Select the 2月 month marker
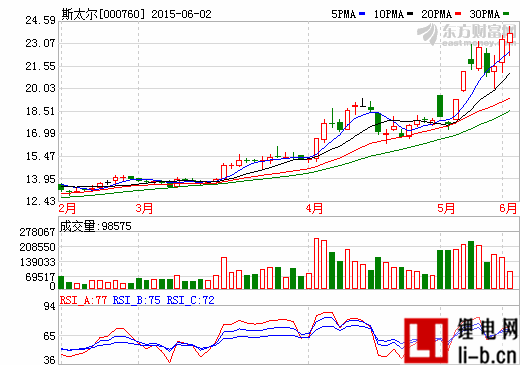The height and width of the screenshot is (365, 520). click(x=68, y=209)
